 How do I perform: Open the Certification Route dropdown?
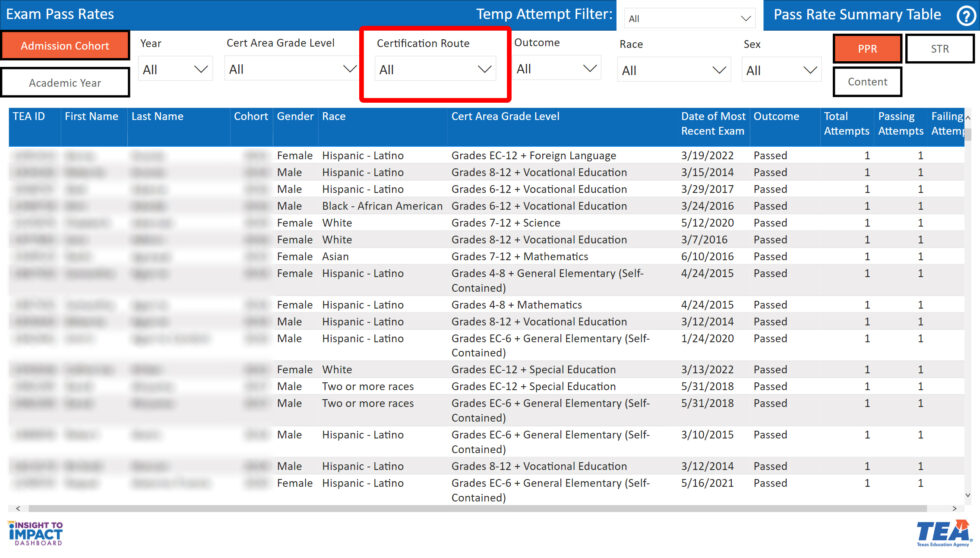[x=435, y=69]
